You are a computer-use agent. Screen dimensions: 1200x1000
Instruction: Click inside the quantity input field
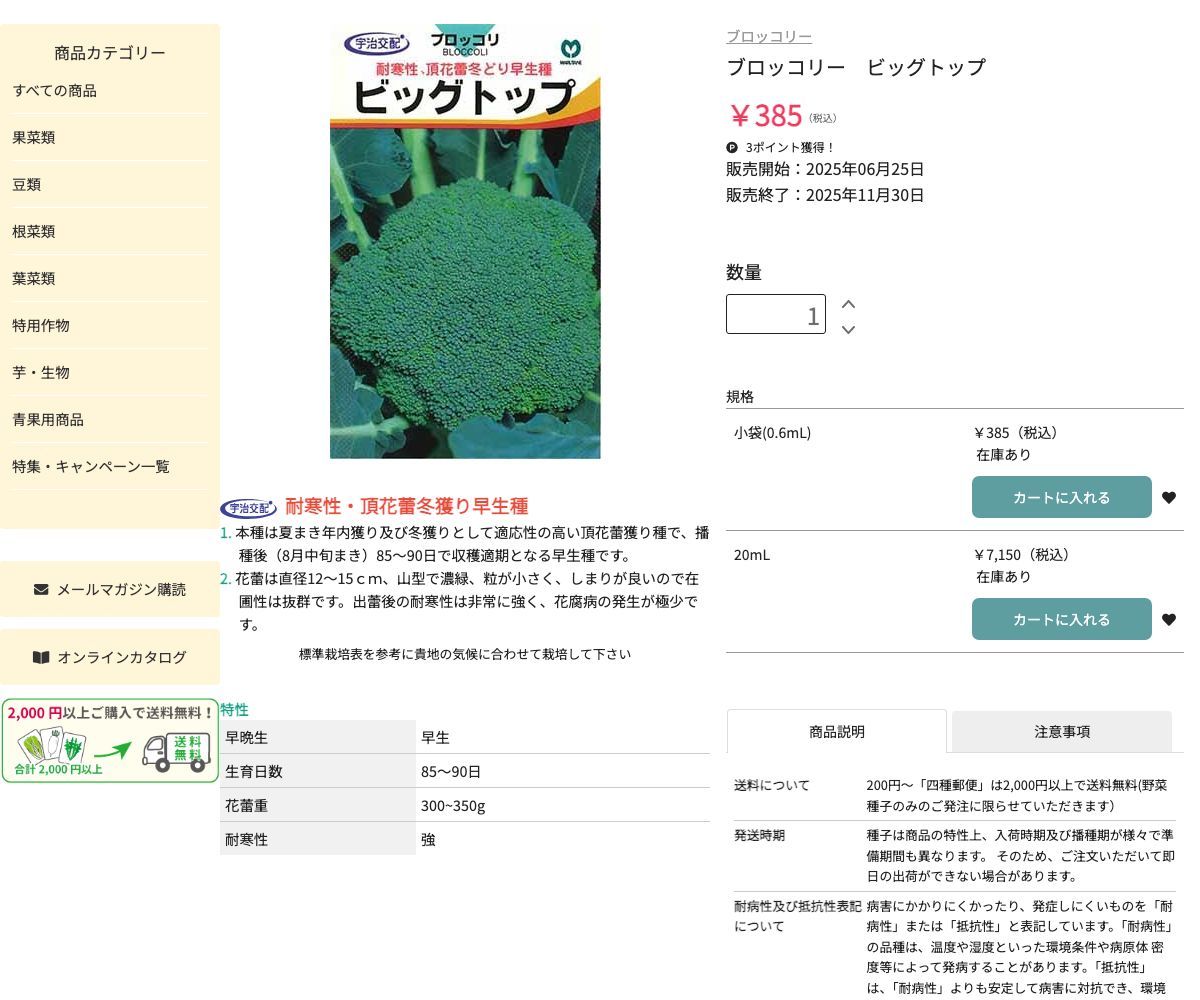[x=776, y=313]
